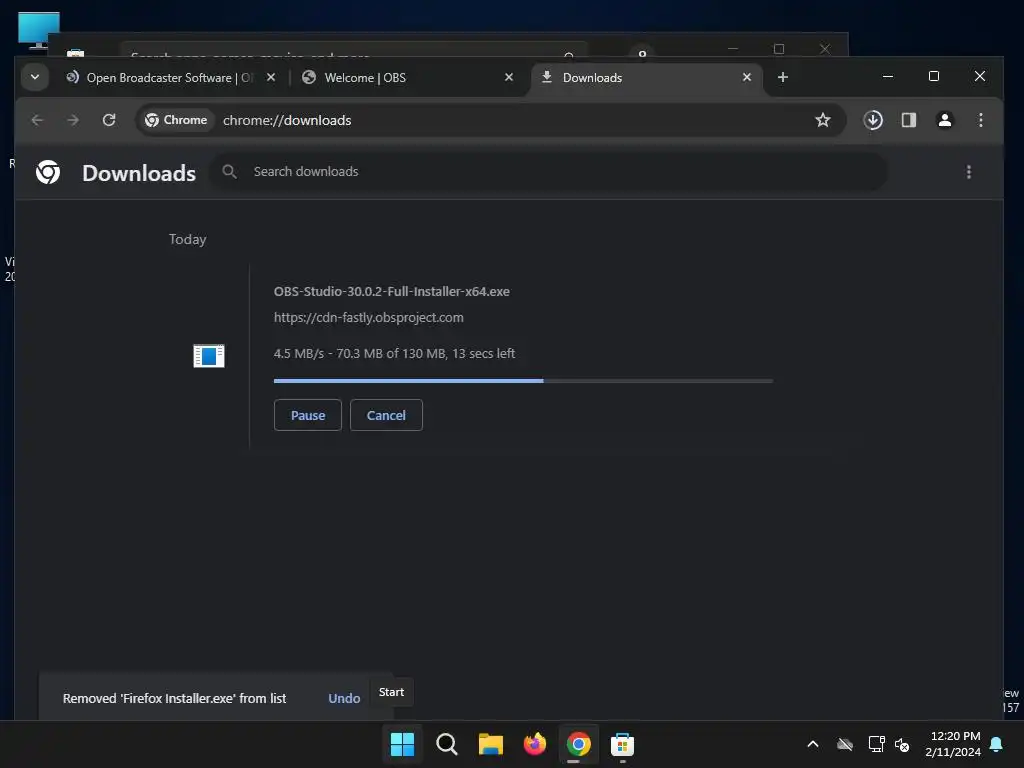Screen dimensions: 1024x768
Task: Click the Chrome site info chip
Action: [x=176, y=120]
